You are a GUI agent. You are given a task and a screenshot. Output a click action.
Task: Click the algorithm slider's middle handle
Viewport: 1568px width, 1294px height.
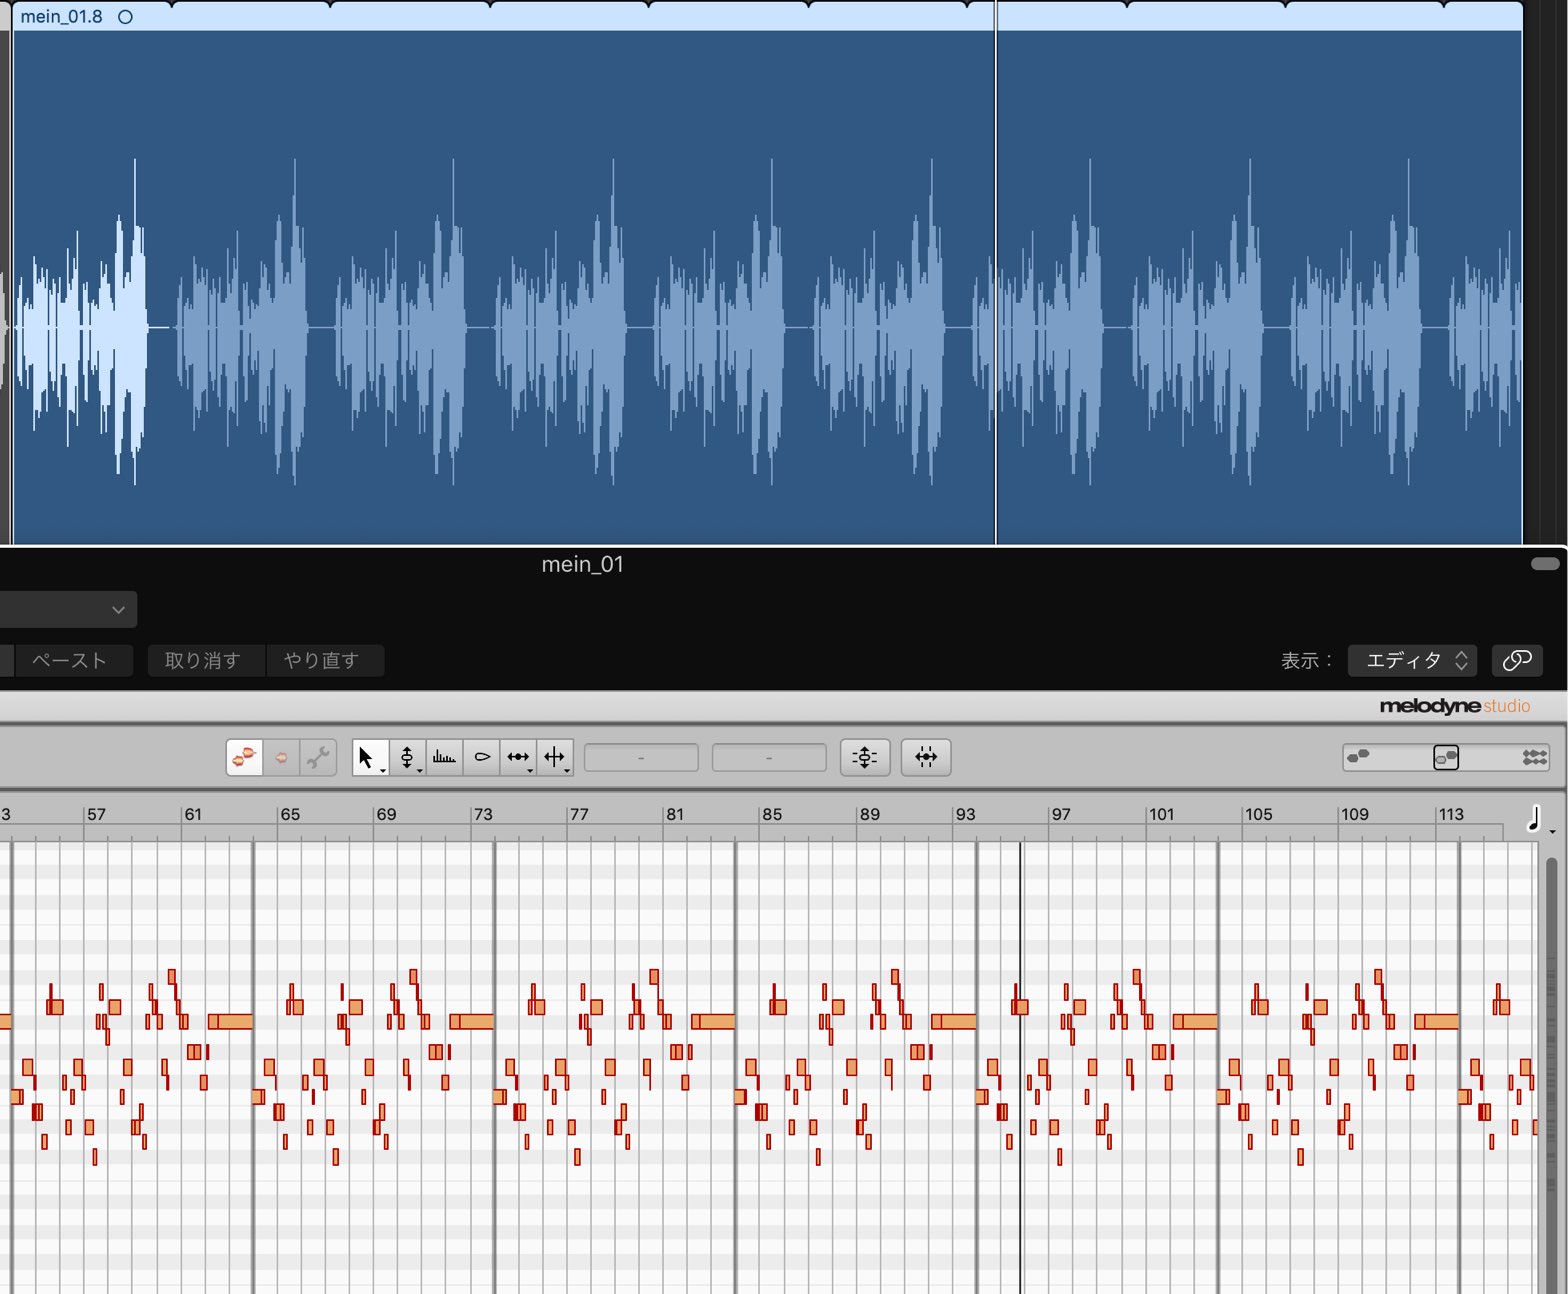tap(1446, 757)
